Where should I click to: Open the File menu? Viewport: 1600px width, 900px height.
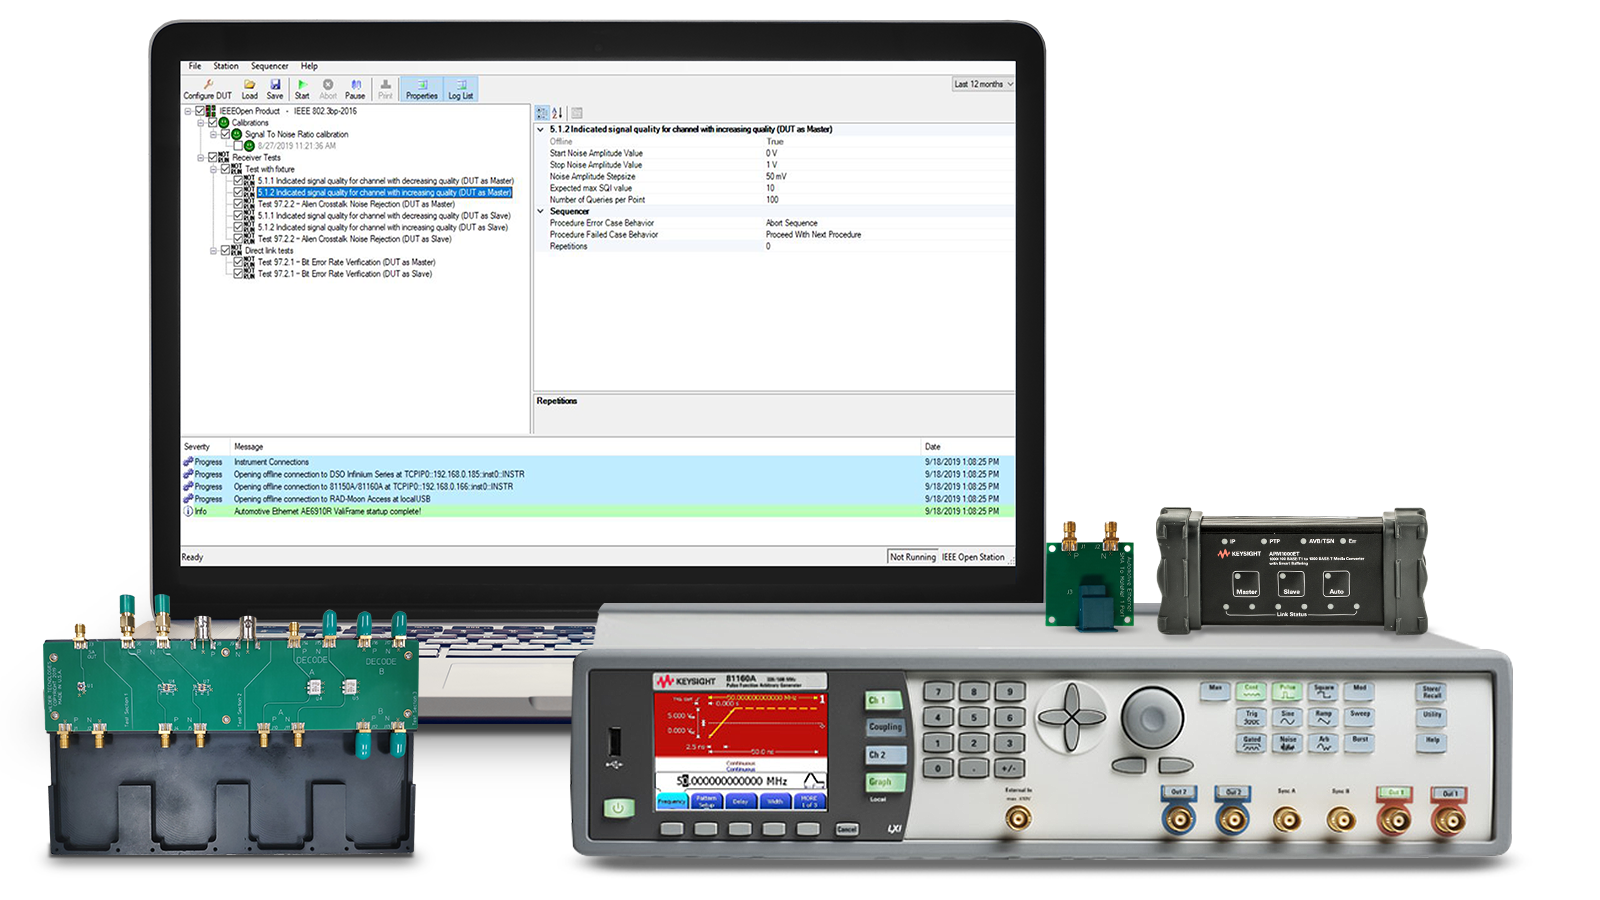tap(195, 66)
